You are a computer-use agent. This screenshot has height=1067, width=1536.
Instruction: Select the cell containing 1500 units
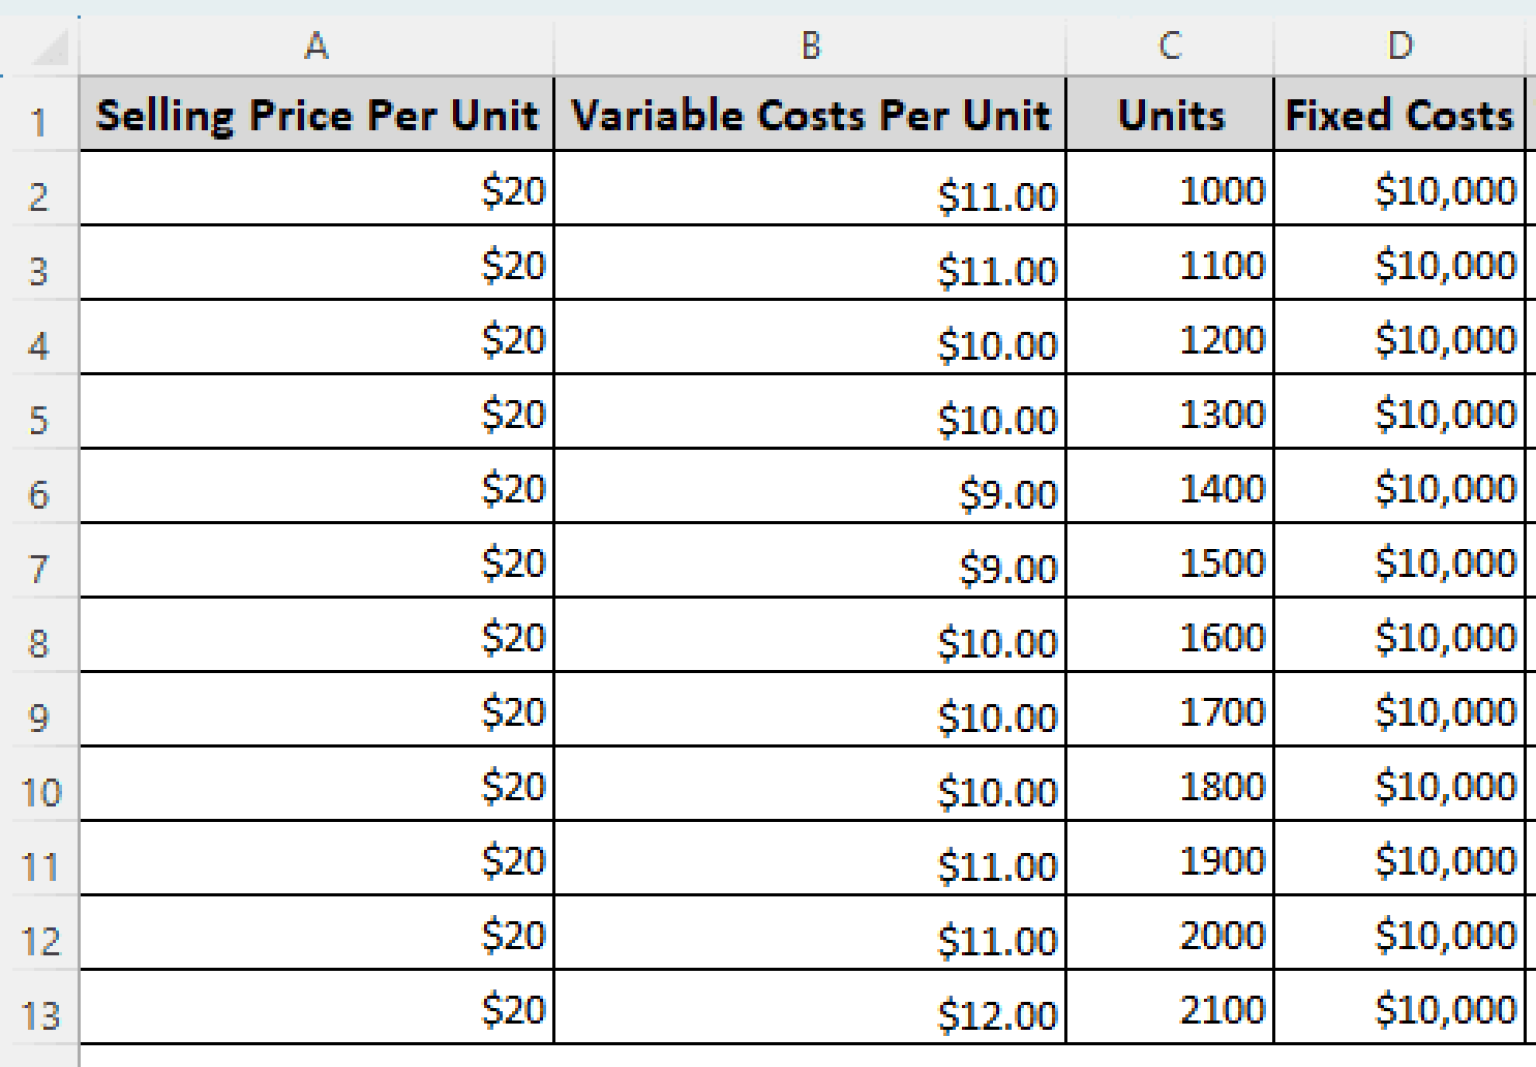[x=1170, y=563]
